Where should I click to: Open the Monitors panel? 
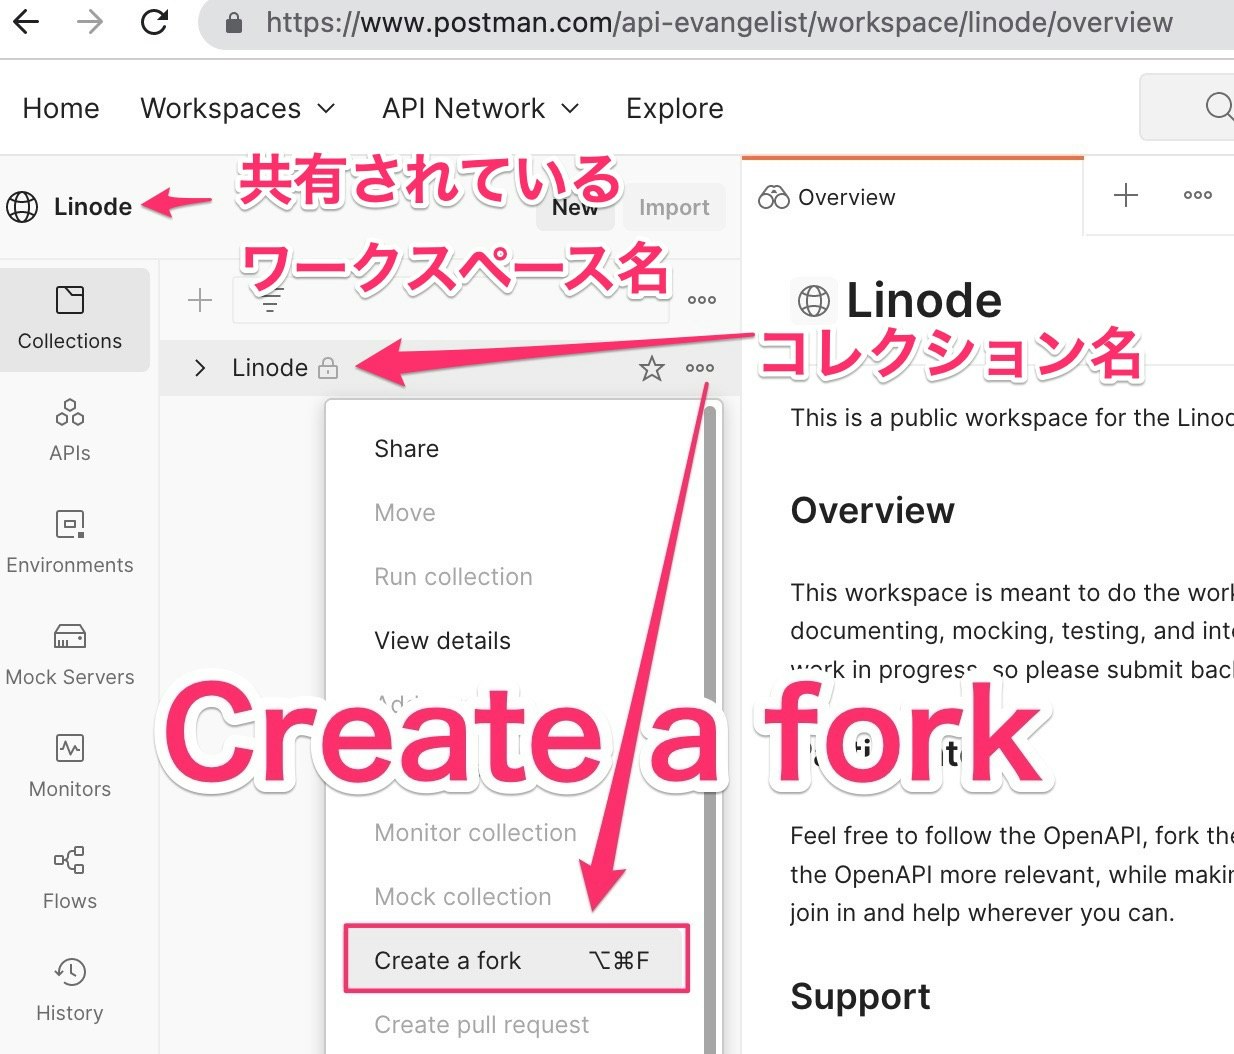(68, 763)
